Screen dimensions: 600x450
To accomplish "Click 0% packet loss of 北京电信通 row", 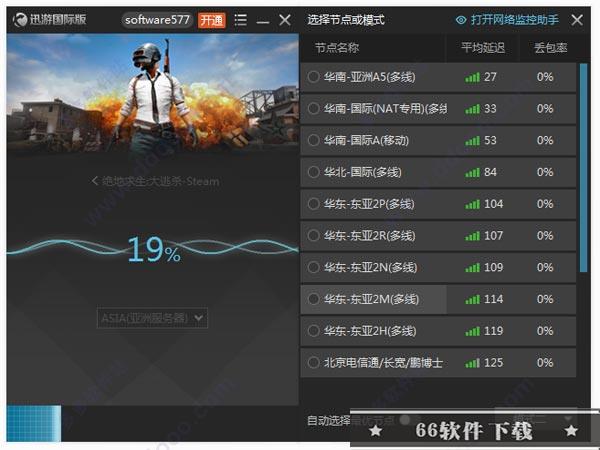I will 545,363.
